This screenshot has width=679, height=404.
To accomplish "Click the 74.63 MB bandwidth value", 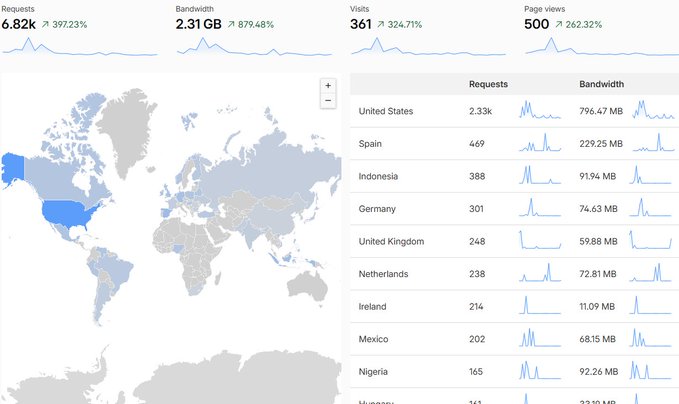I will point(598,209).
